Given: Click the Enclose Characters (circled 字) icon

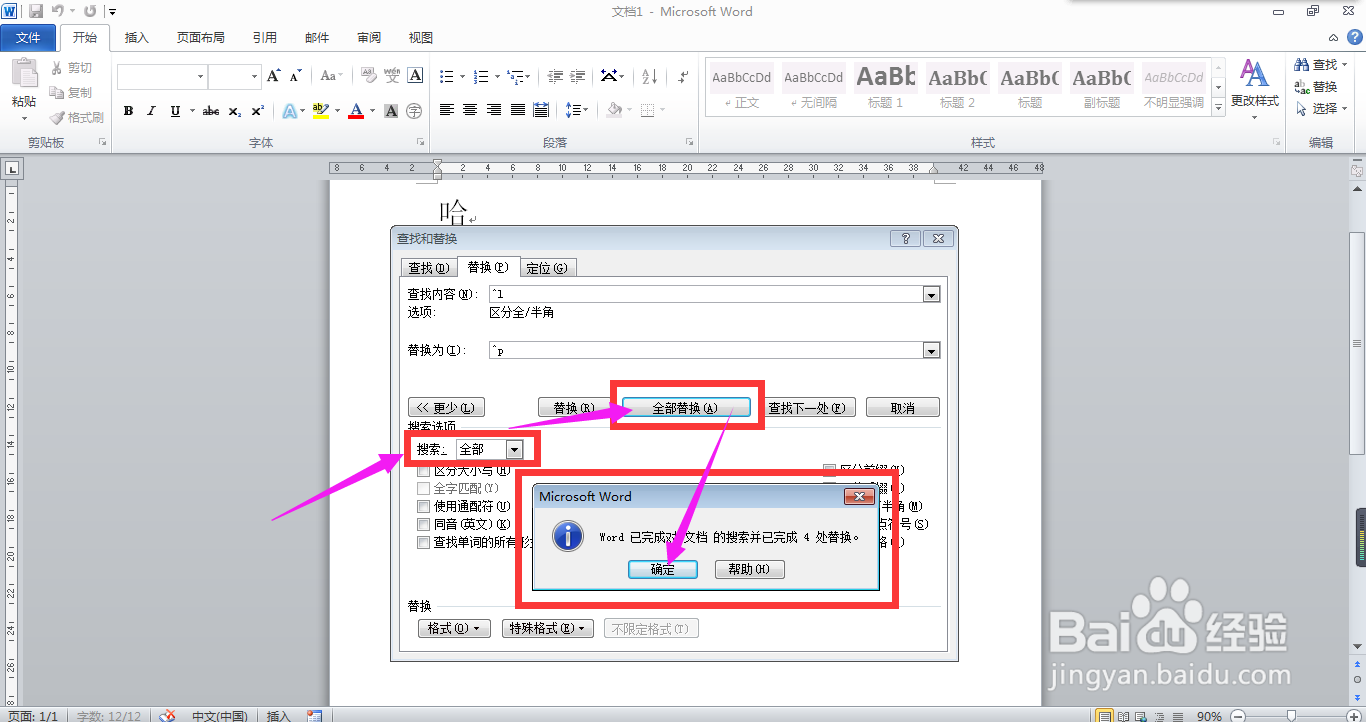Looking at the screenshot, I should click(x=414, y=111).
